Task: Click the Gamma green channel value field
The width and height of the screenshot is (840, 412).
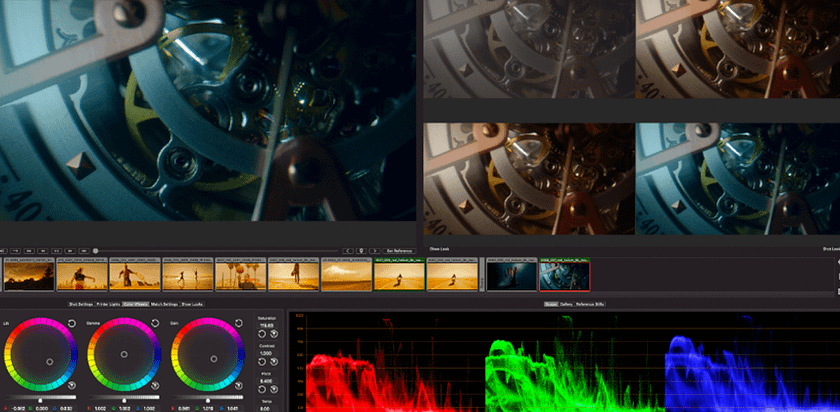Action: tap(124, 409)
